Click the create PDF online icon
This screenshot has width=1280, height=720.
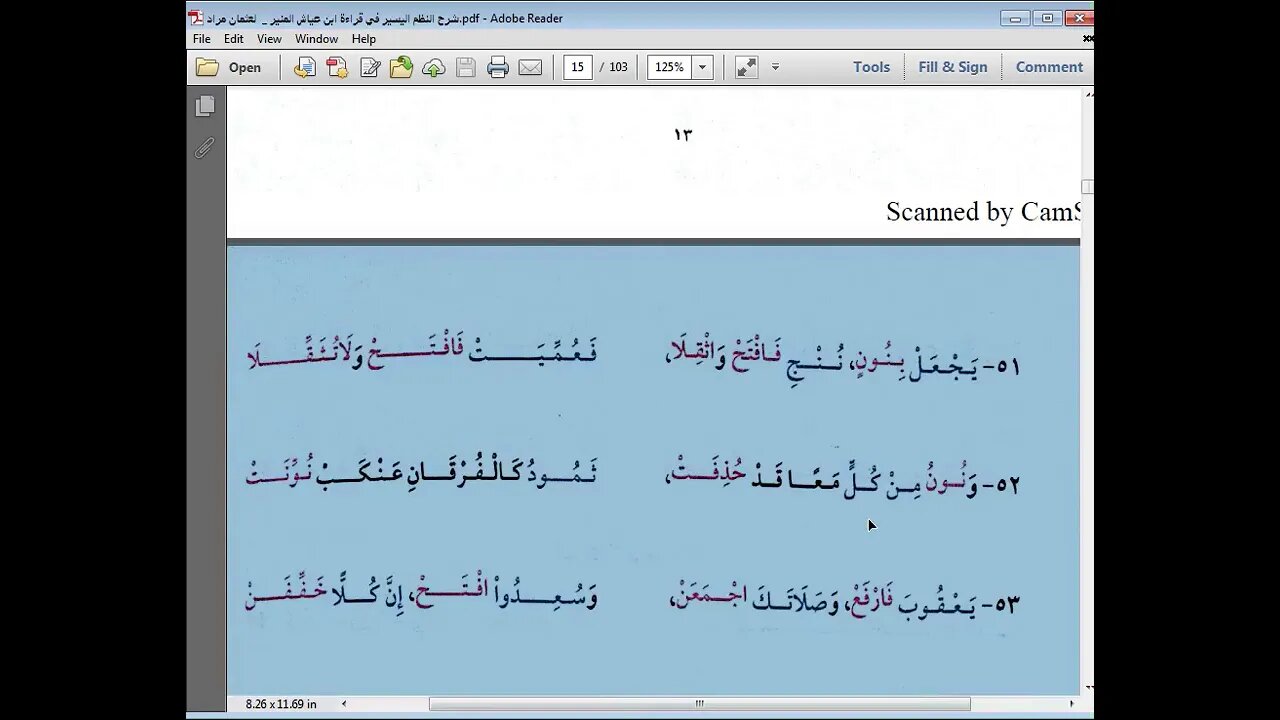click(x=337, y=67)
